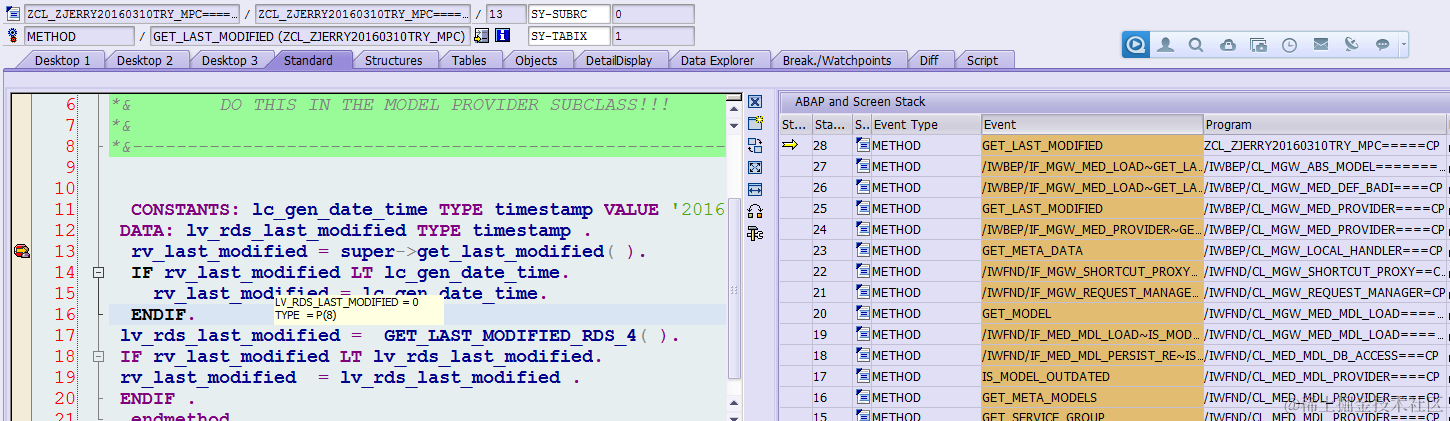Click the services headset icon of tool
The width and height of the screenshot is (1450, 421).
(755, 212)
